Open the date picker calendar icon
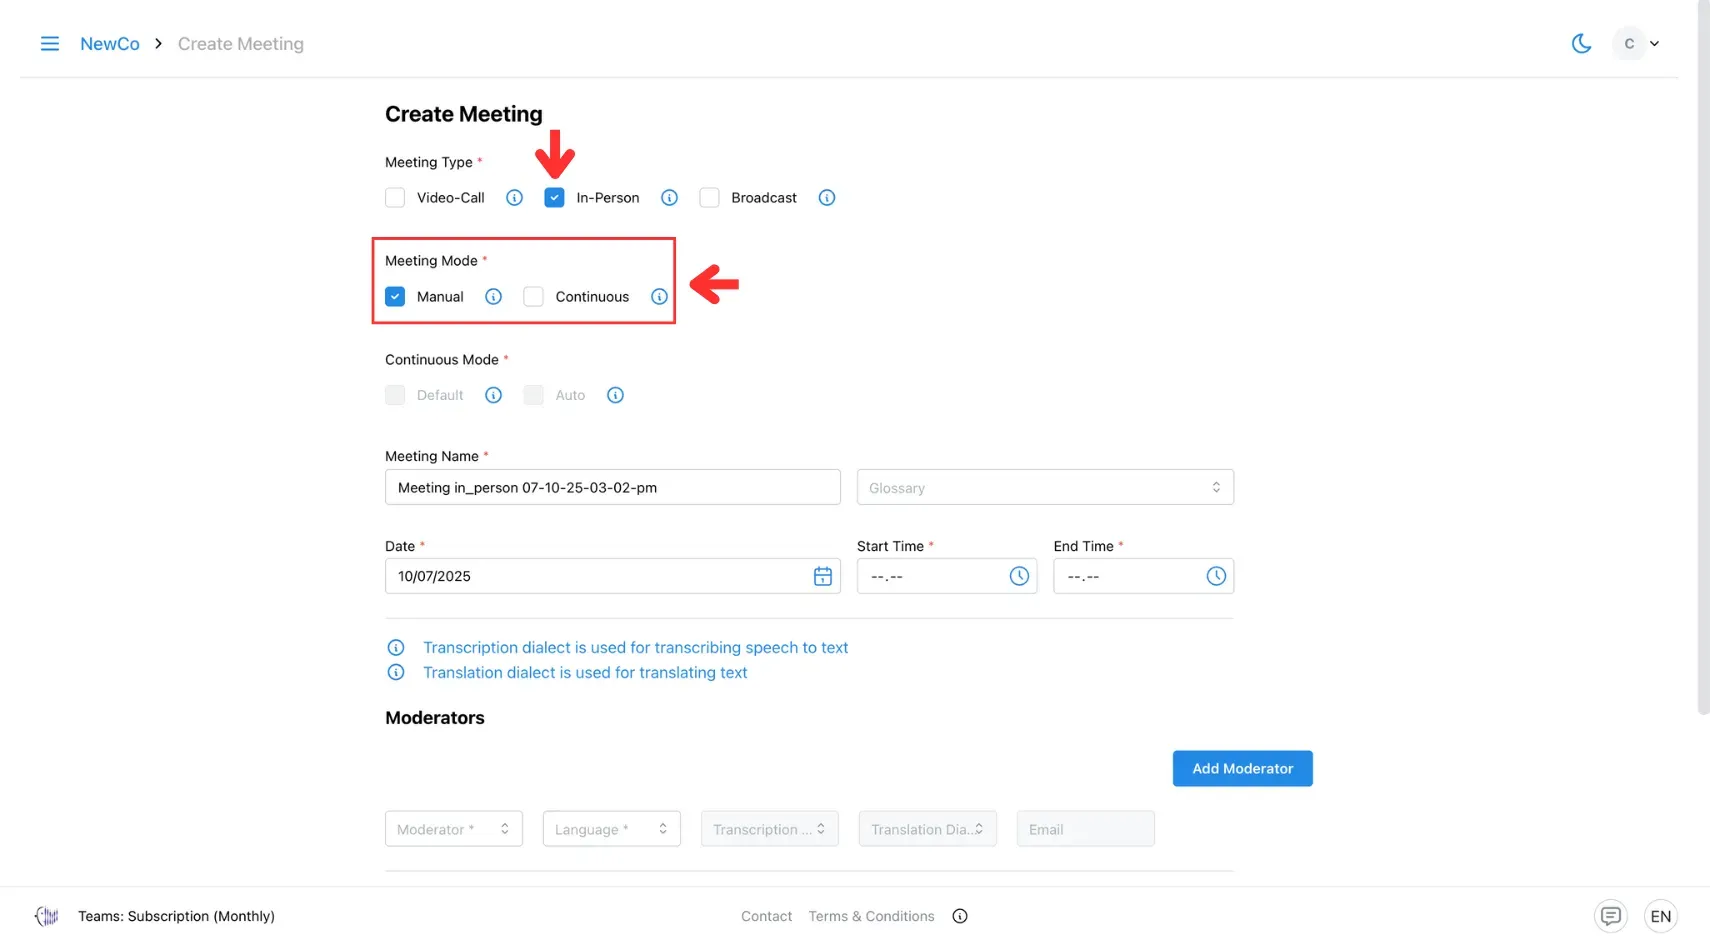 tap(822, 576)
